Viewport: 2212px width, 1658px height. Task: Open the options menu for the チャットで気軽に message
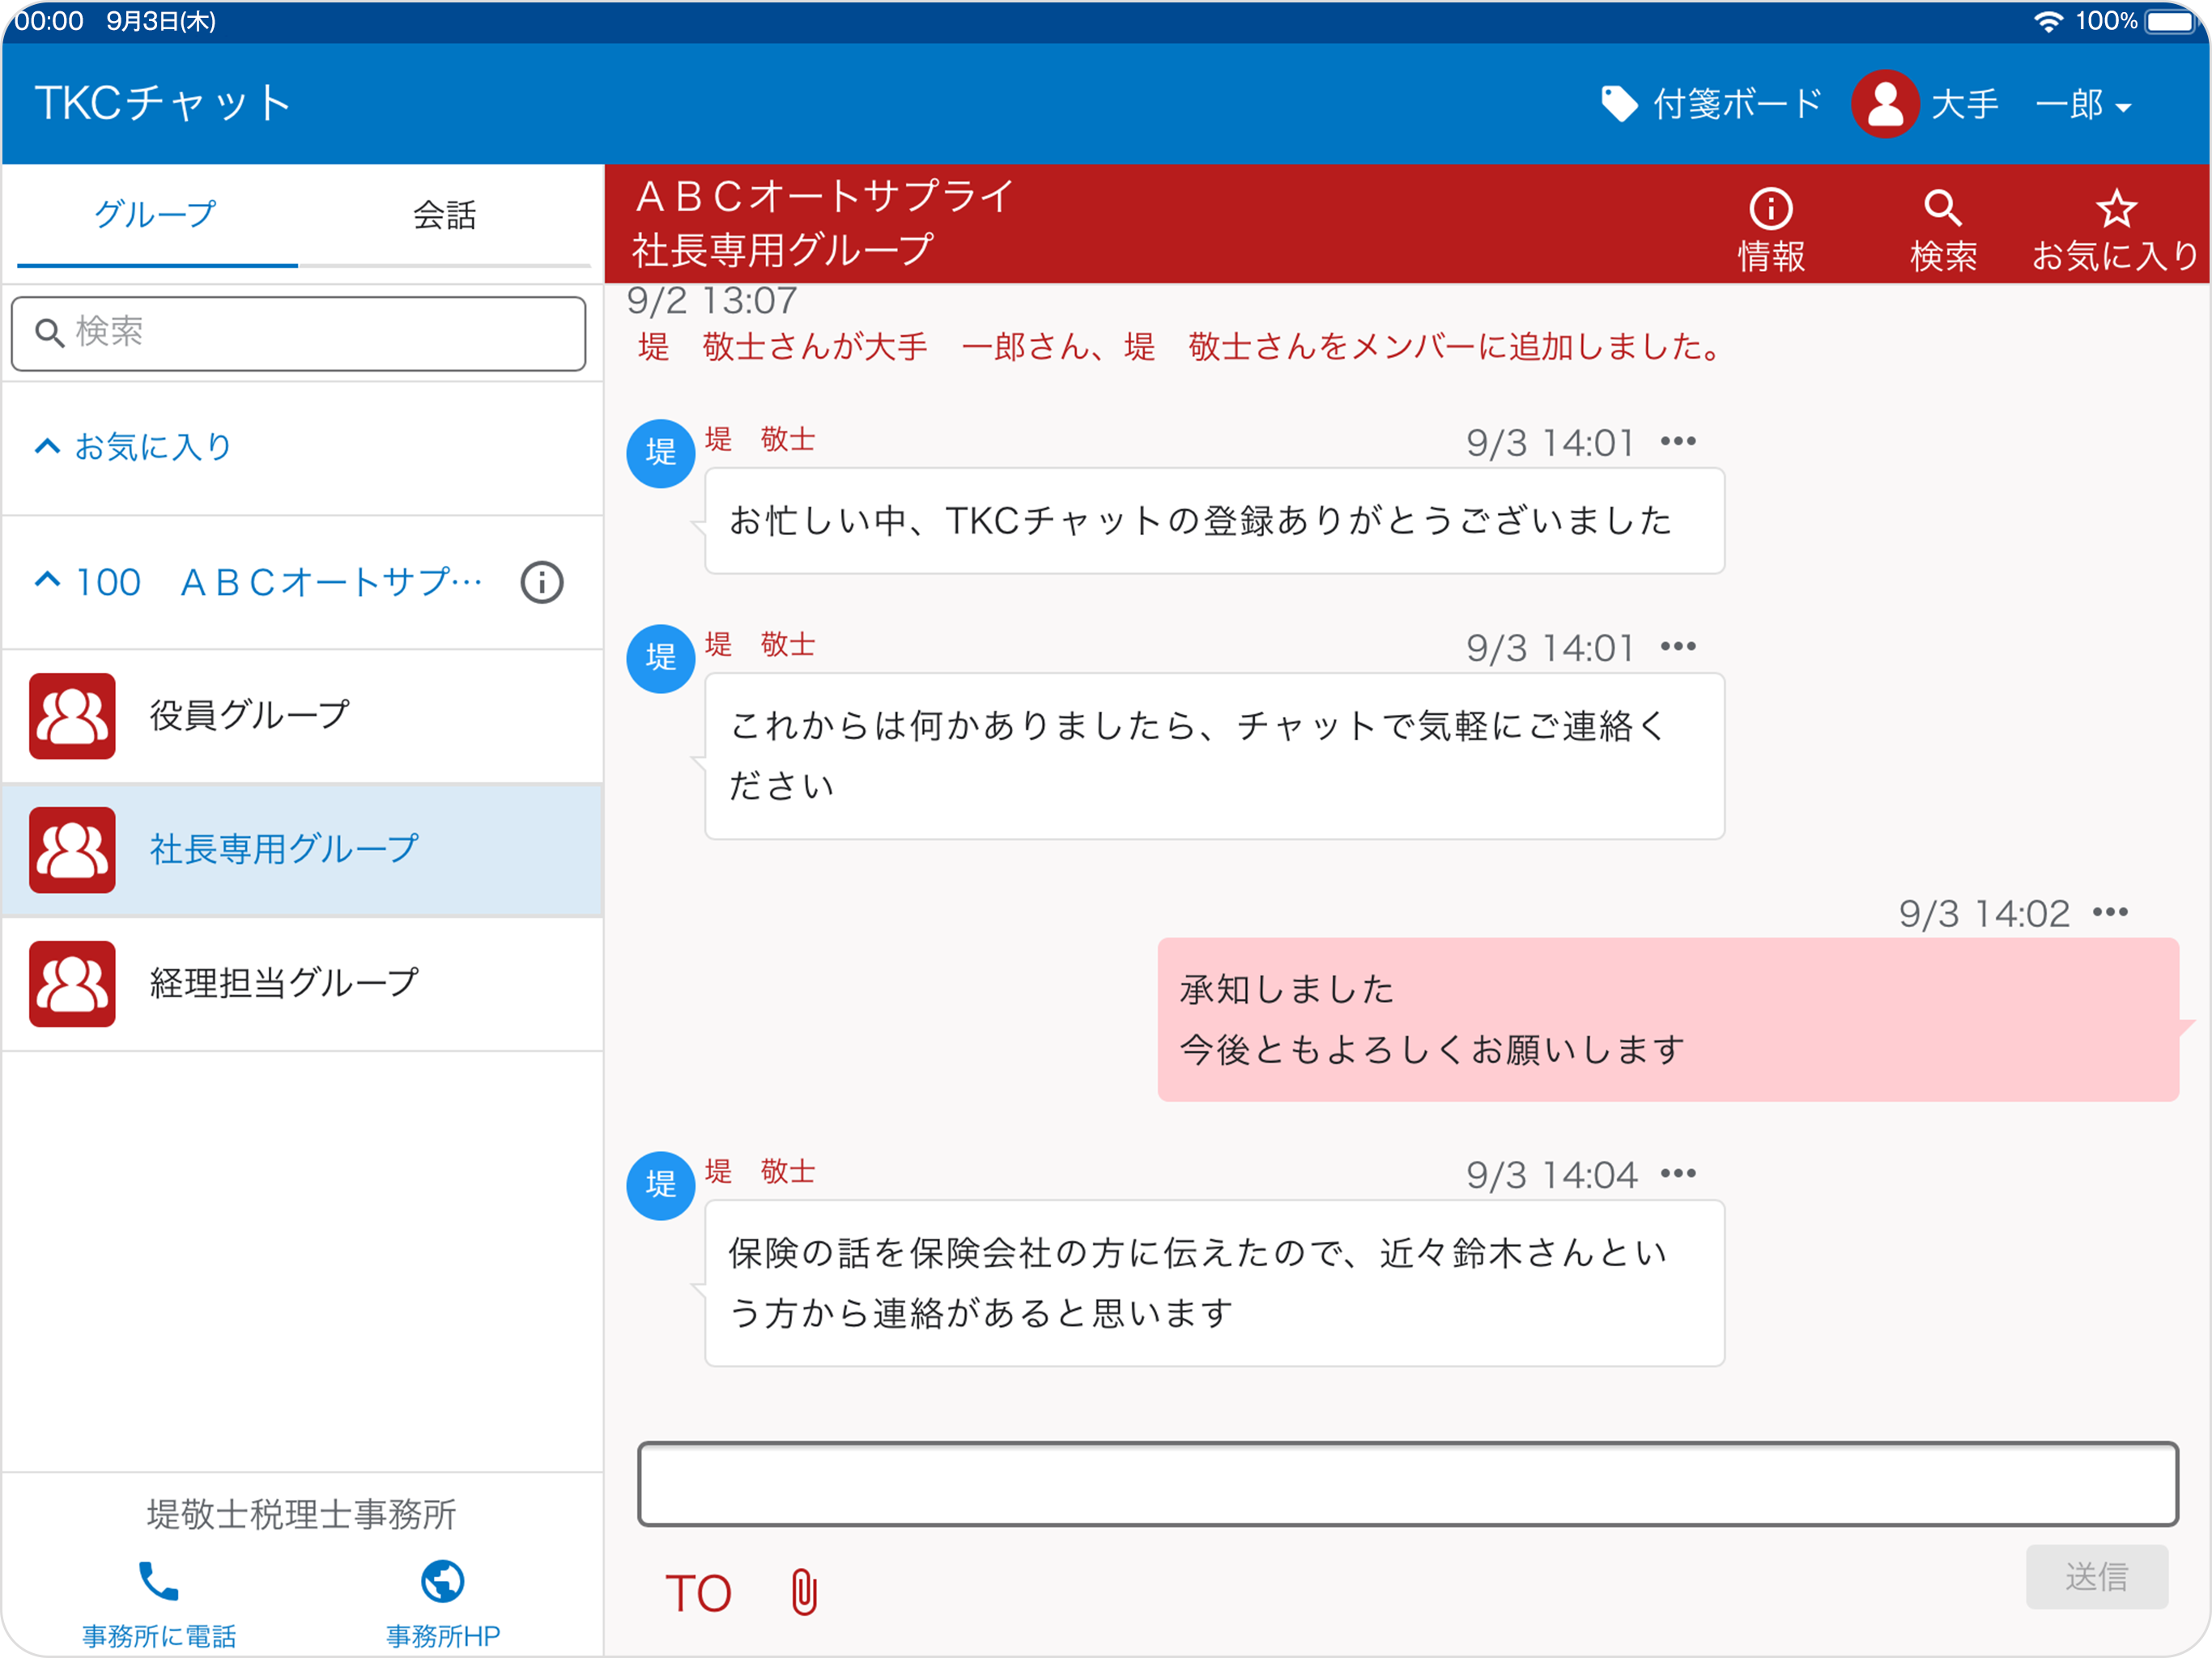[x=1678, y=646]
